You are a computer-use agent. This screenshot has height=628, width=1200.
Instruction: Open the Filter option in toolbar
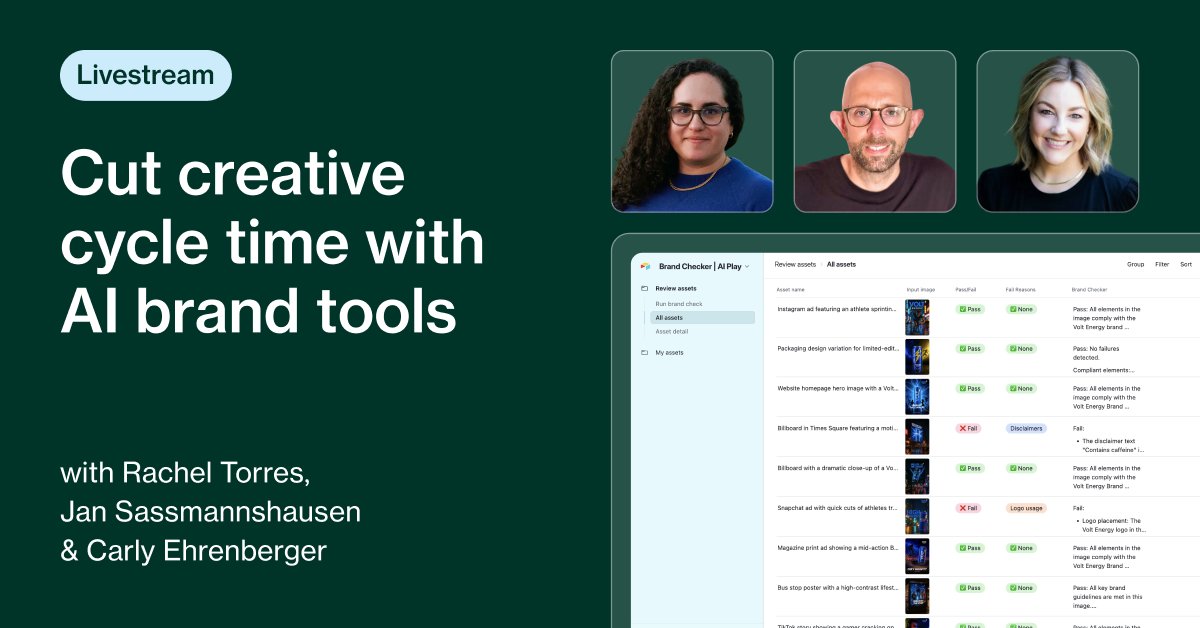coord(1162,265)
